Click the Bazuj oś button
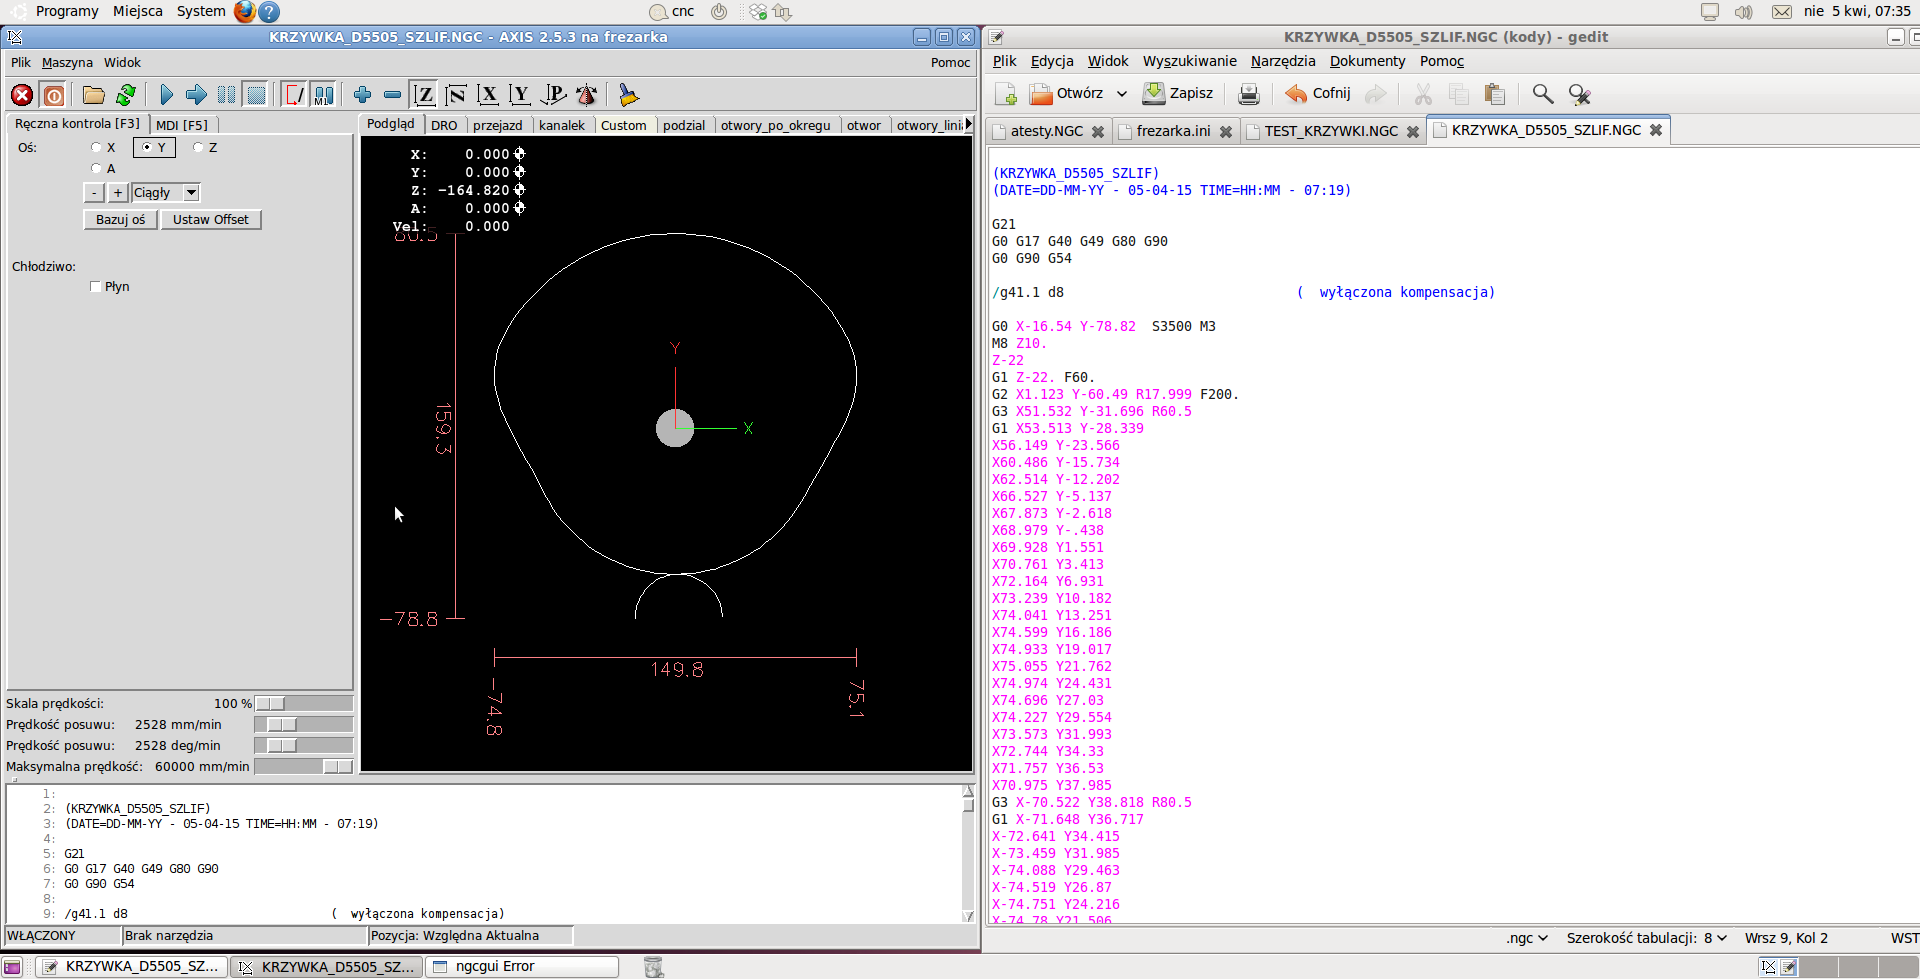Viewport: 1920px width, 979px height. pos(121,220)
